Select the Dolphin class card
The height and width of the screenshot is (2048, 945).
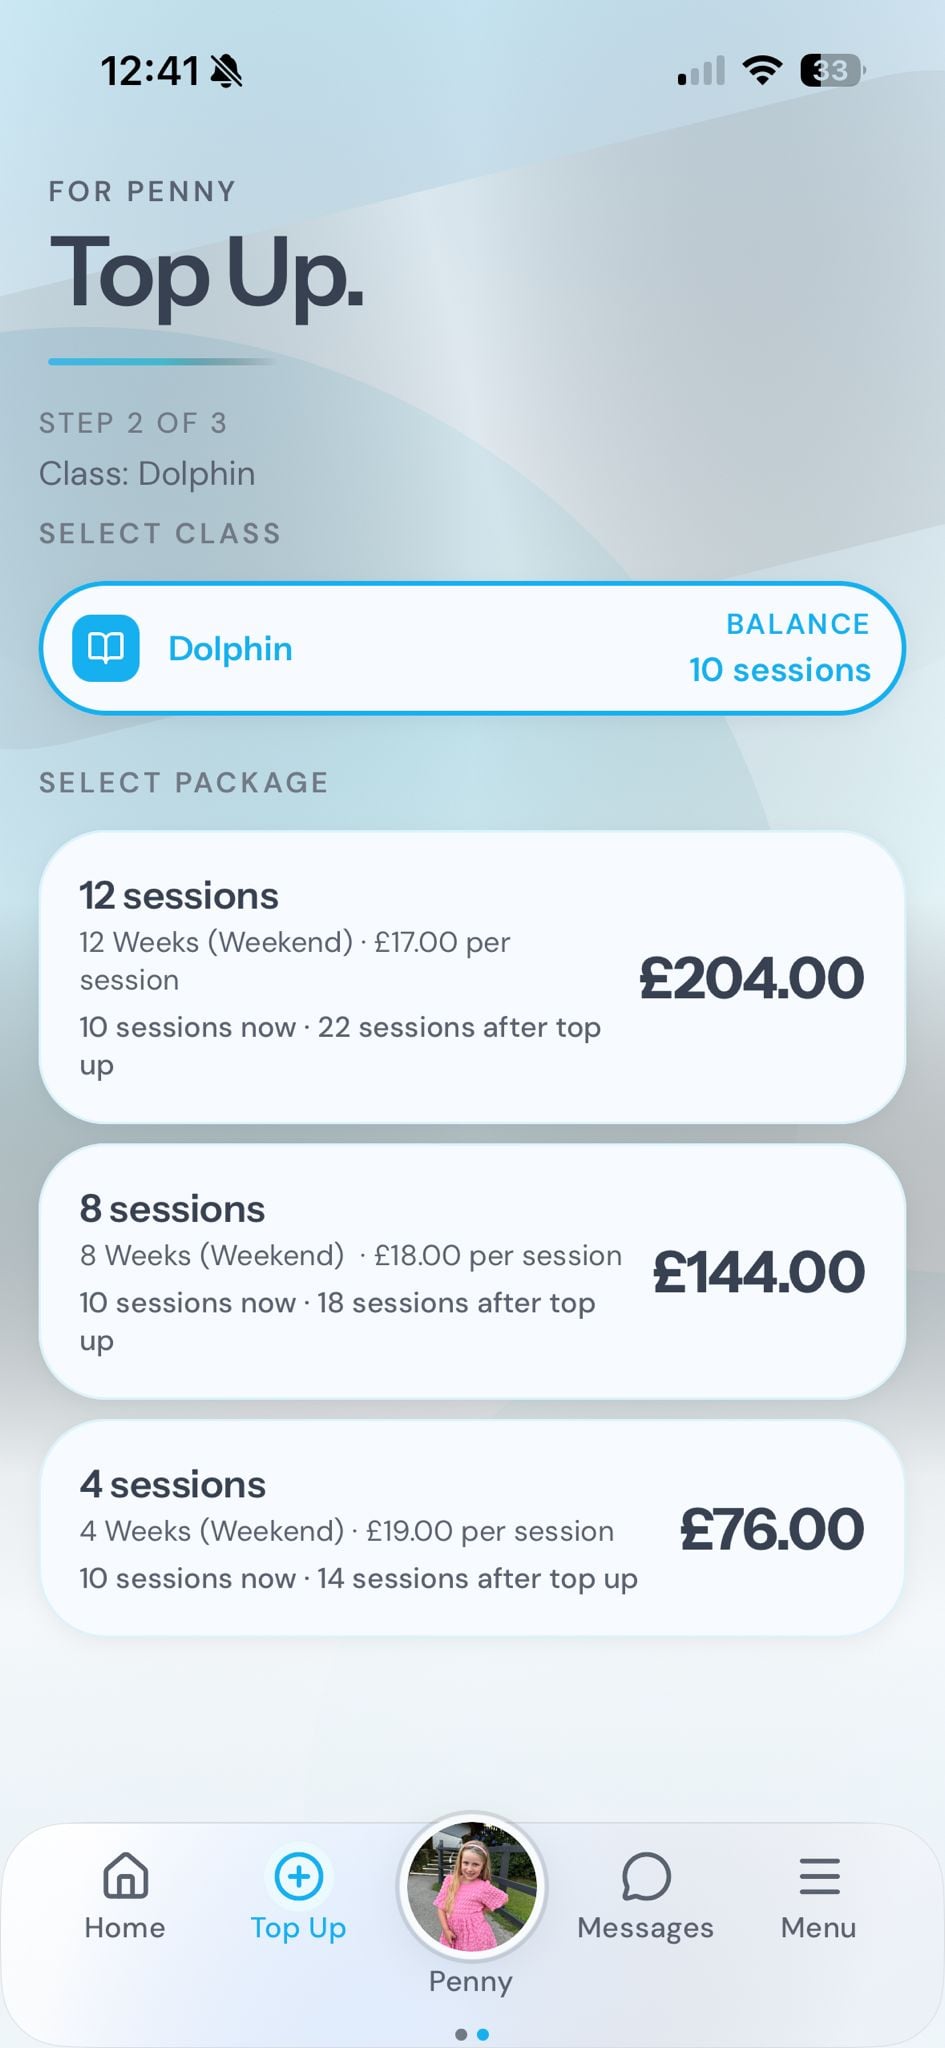pos(472,648)
